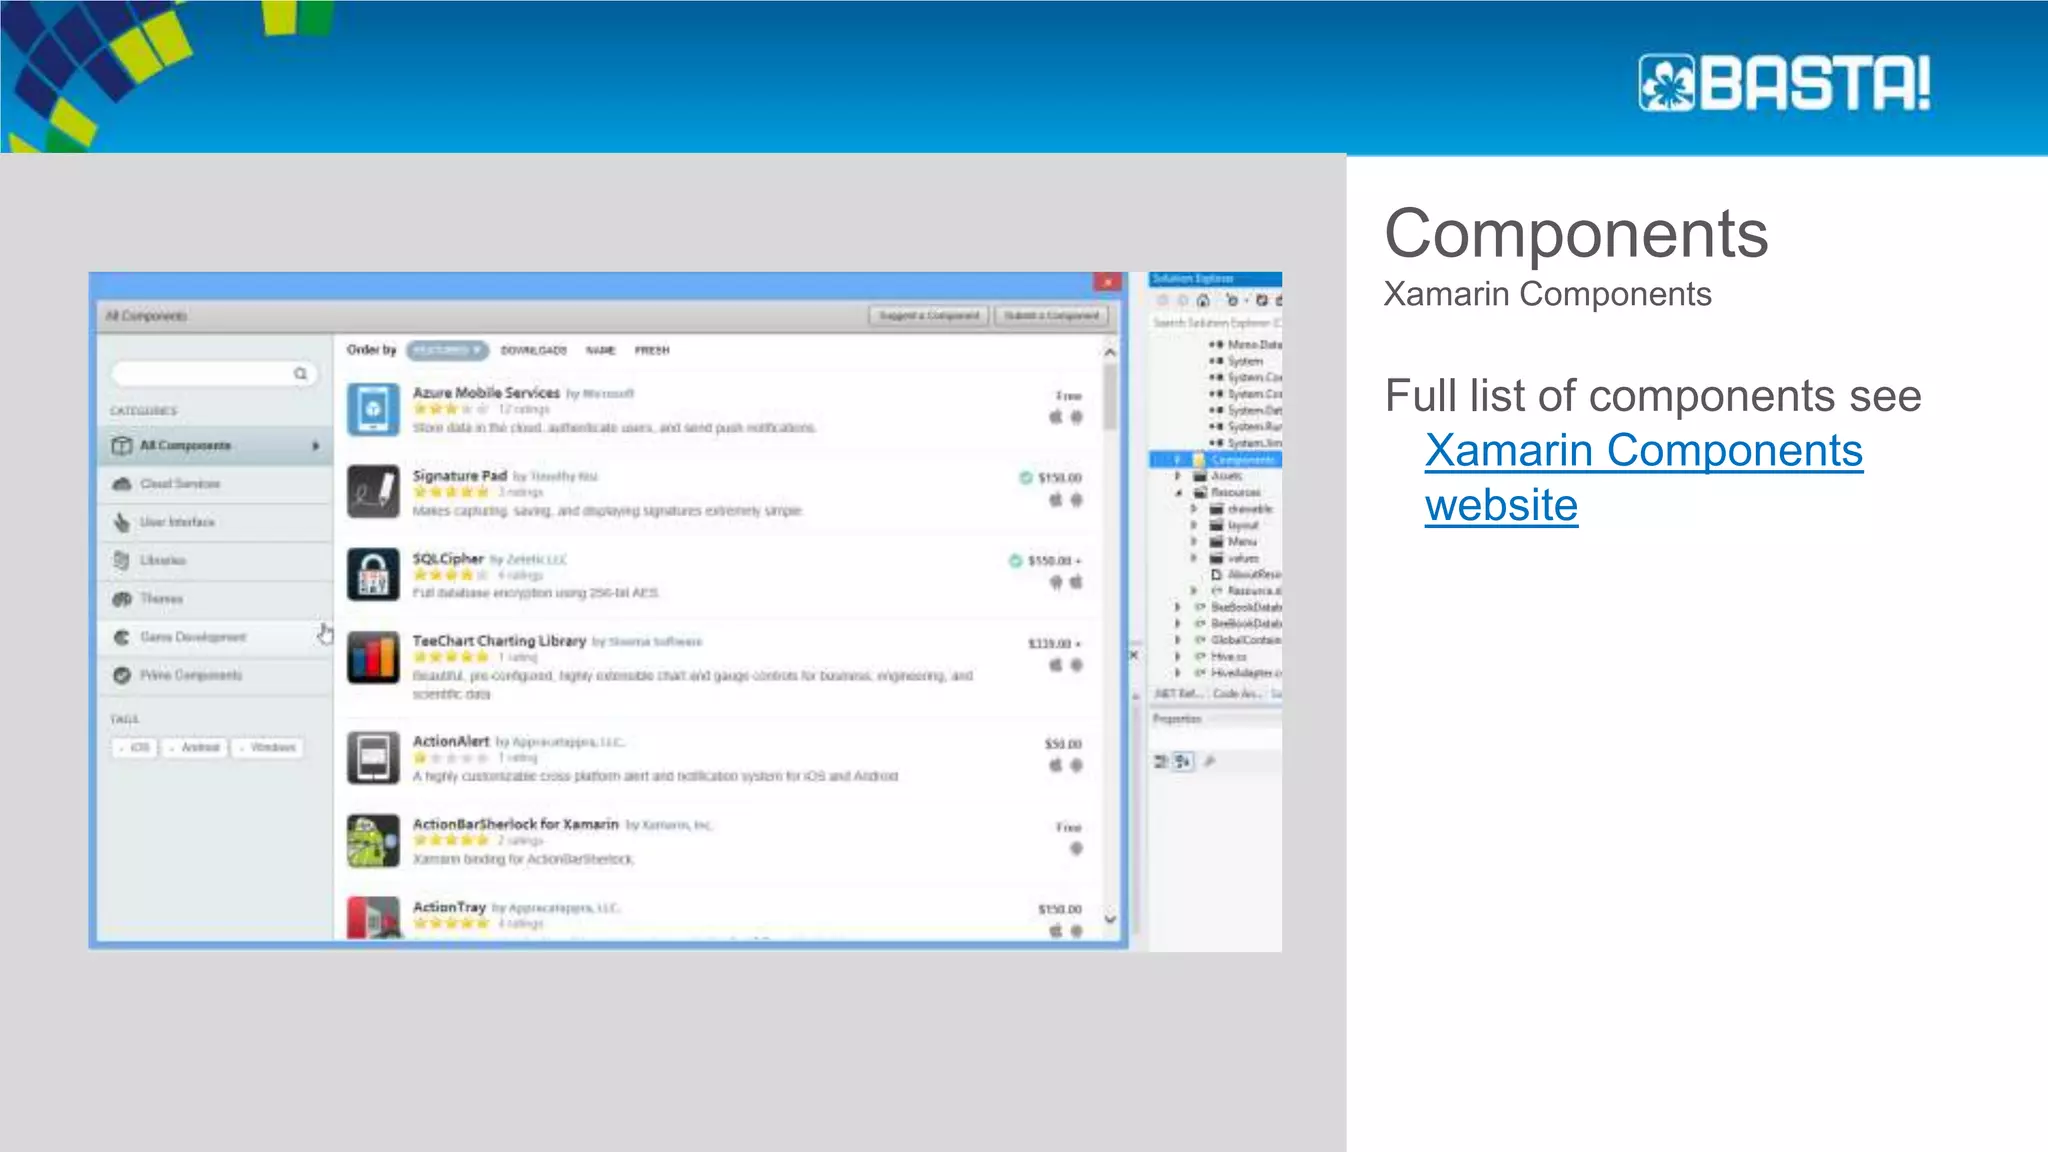Click the Android platform icon in the ActionBarSherlock row
The image size is (2048, 1152).
1076,848
